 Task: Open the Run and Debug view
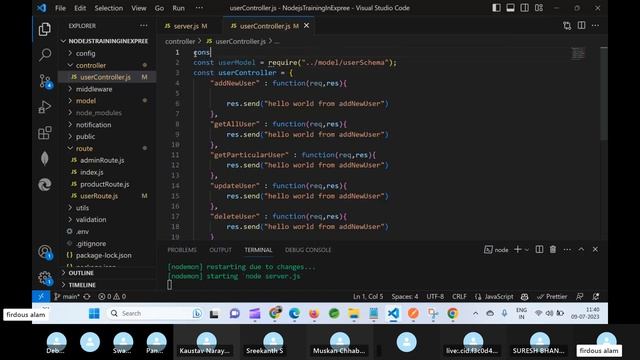click(x=44, y=107)
